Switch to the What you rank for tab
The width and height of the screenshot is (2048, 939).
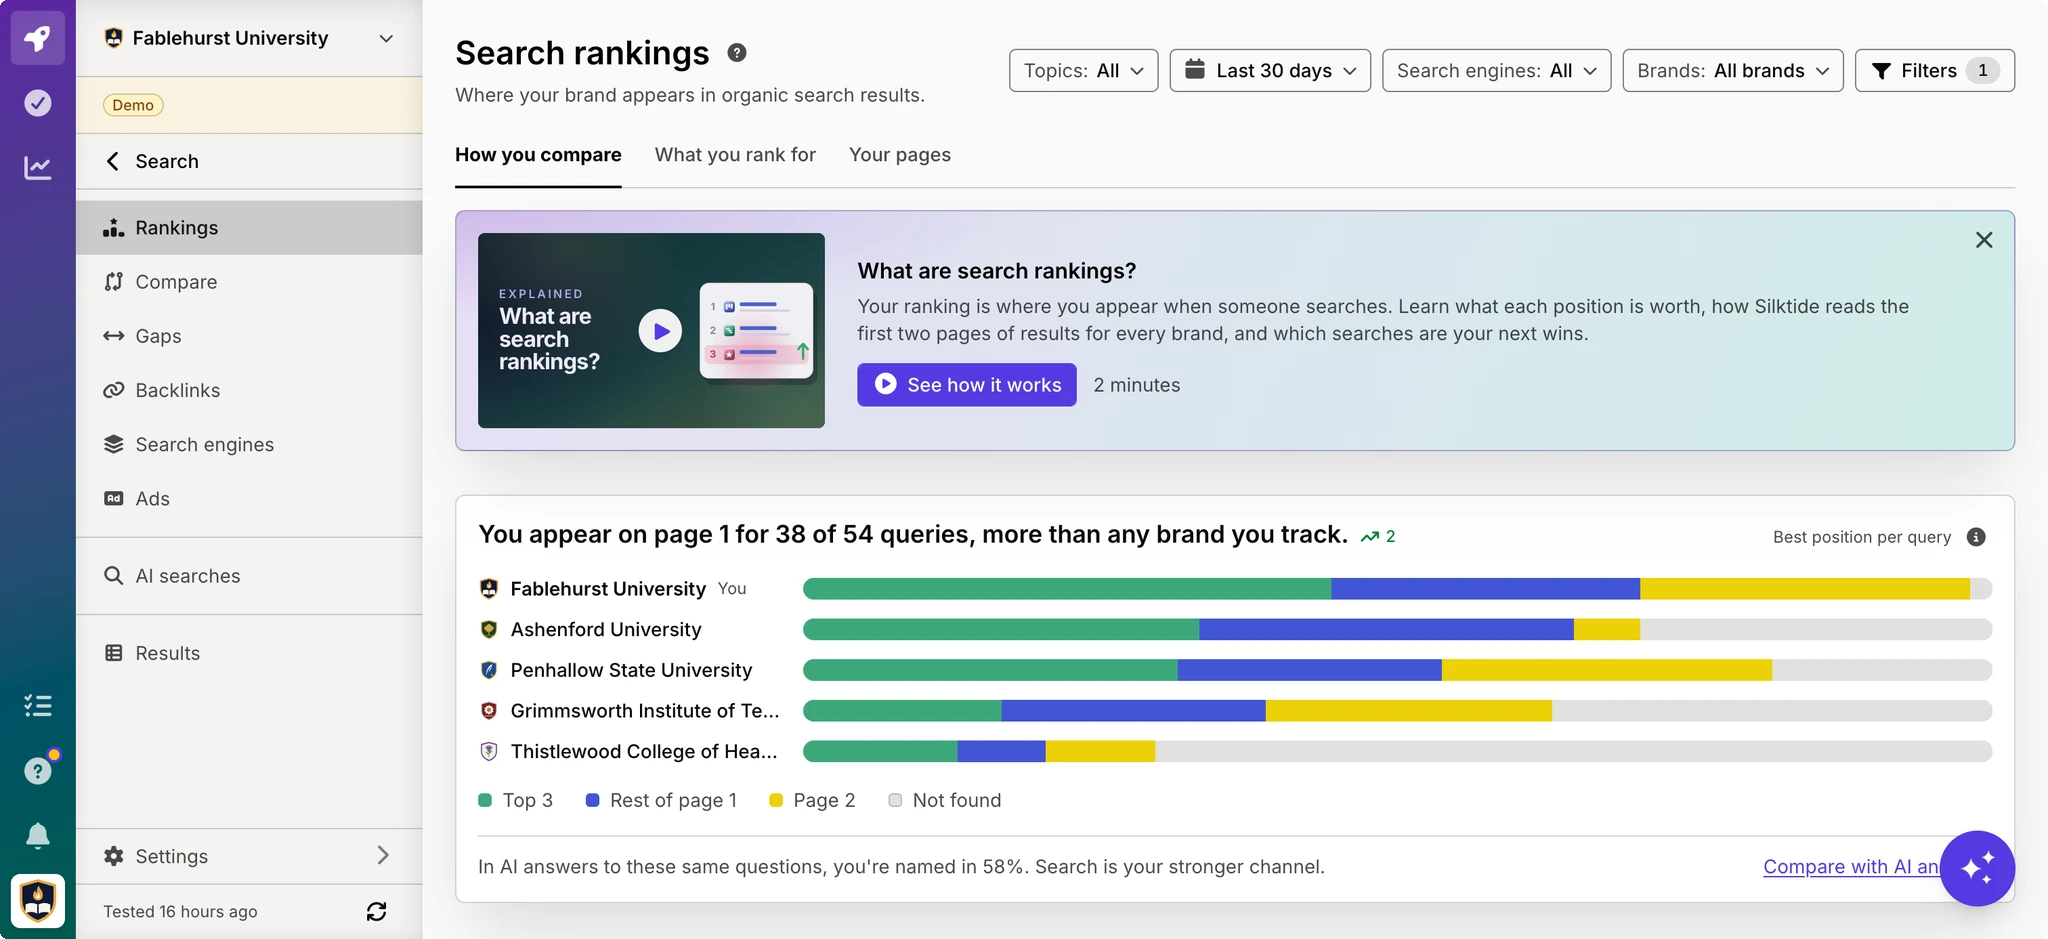pos(735,155)
